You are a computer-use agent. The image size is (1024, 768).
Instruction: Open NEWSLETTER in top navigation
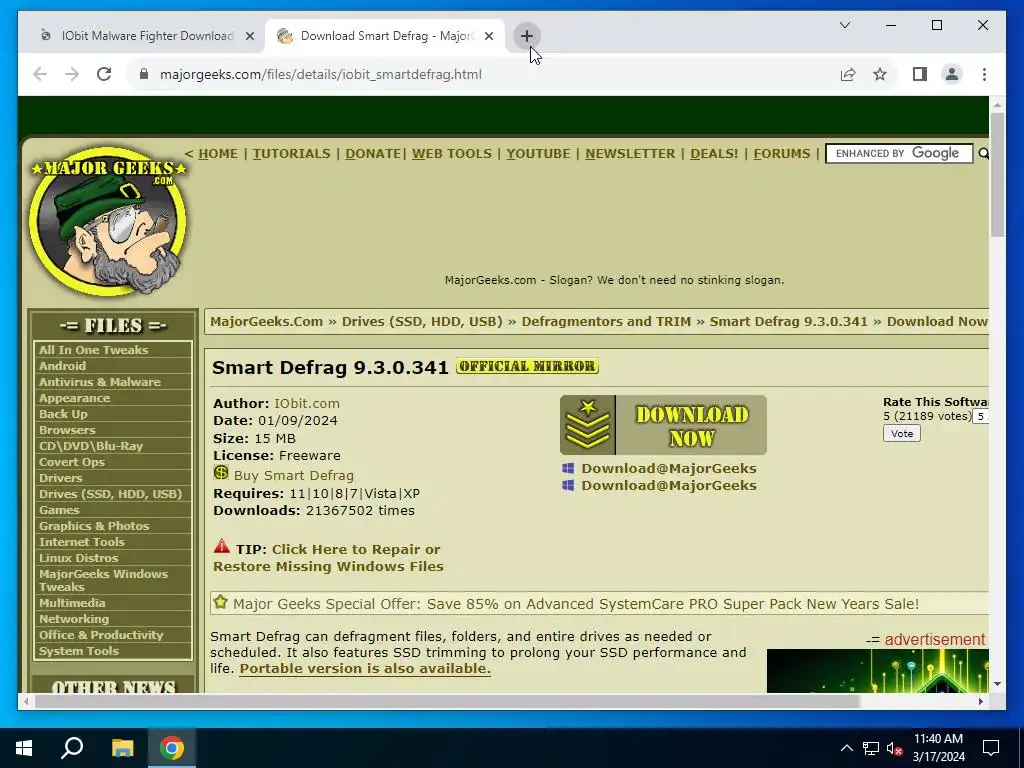click(x=630, y=153)
